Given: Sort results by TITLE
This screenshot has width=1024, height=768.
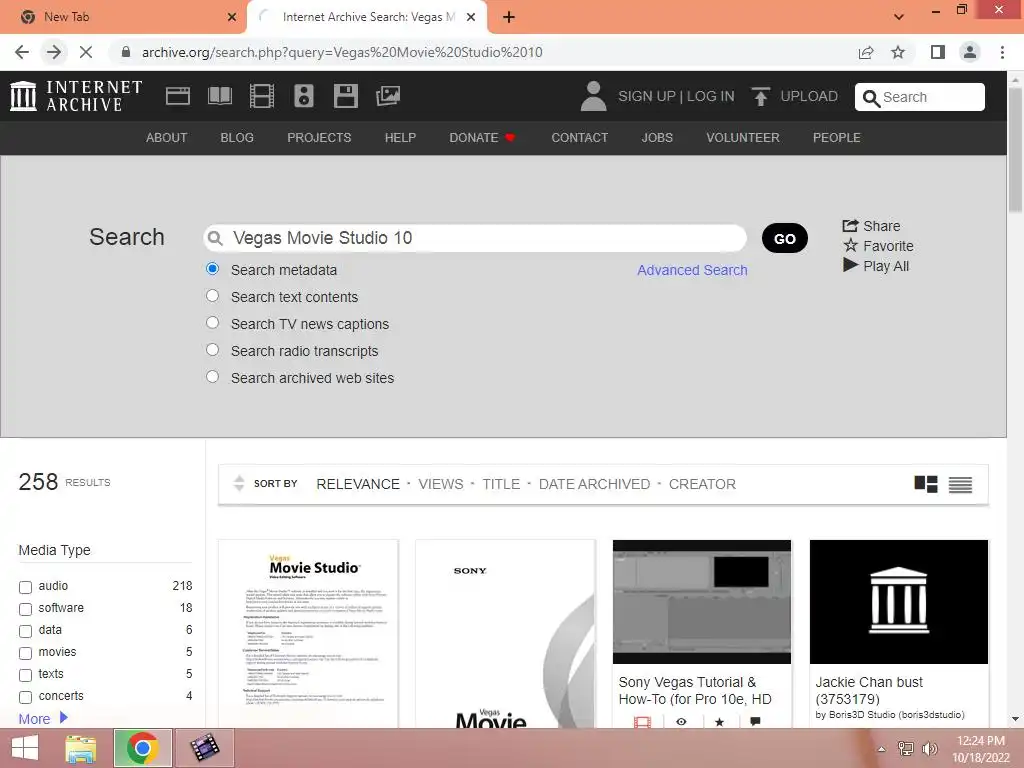Looking at the screenshot, I should click(501, 484).
